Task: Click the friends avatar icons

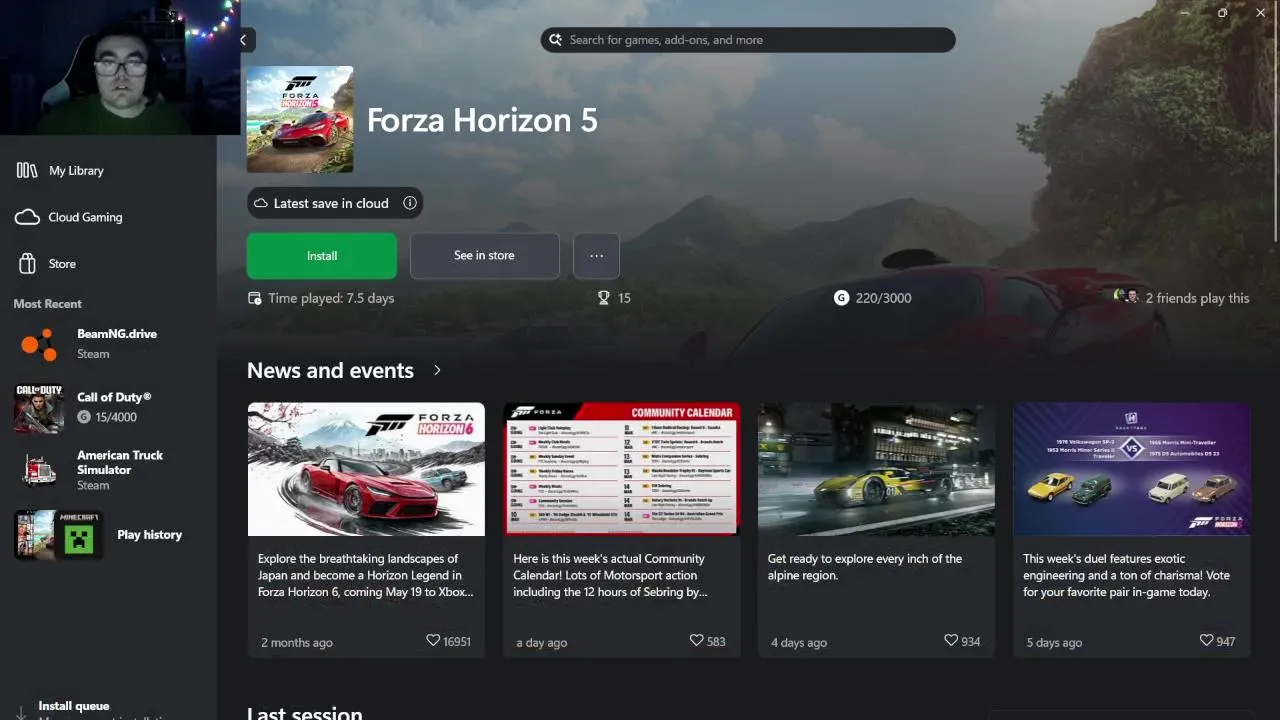Action: (1126, 297)
